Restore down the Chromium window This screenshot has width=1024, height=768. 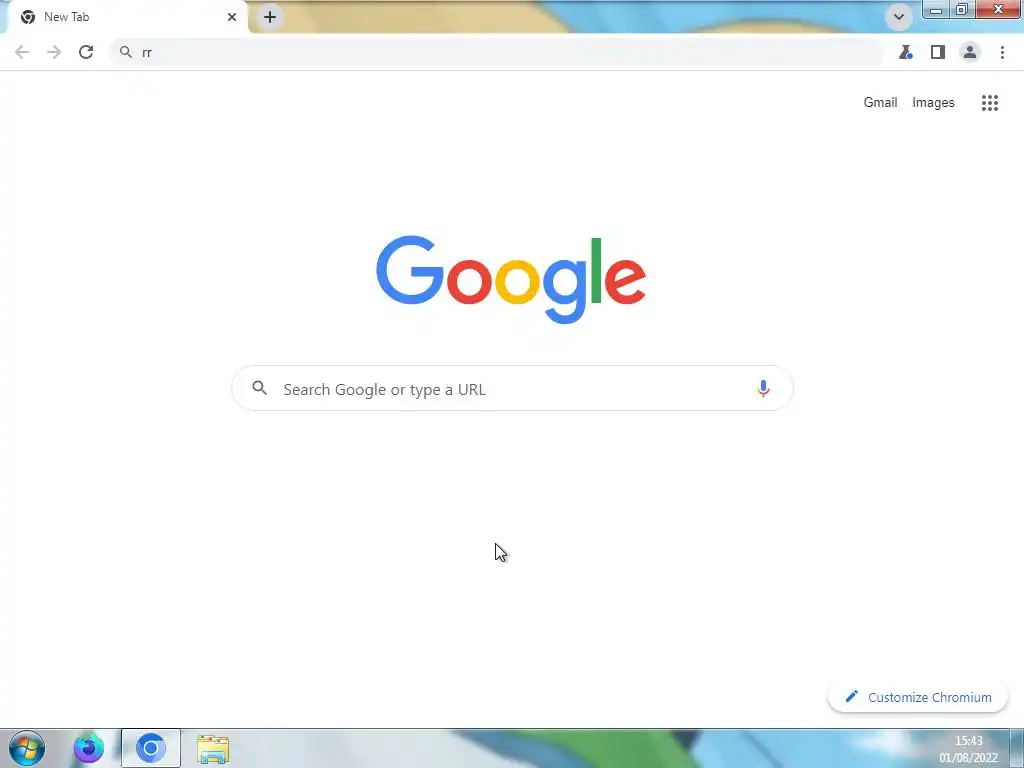(x=962, y=9)
